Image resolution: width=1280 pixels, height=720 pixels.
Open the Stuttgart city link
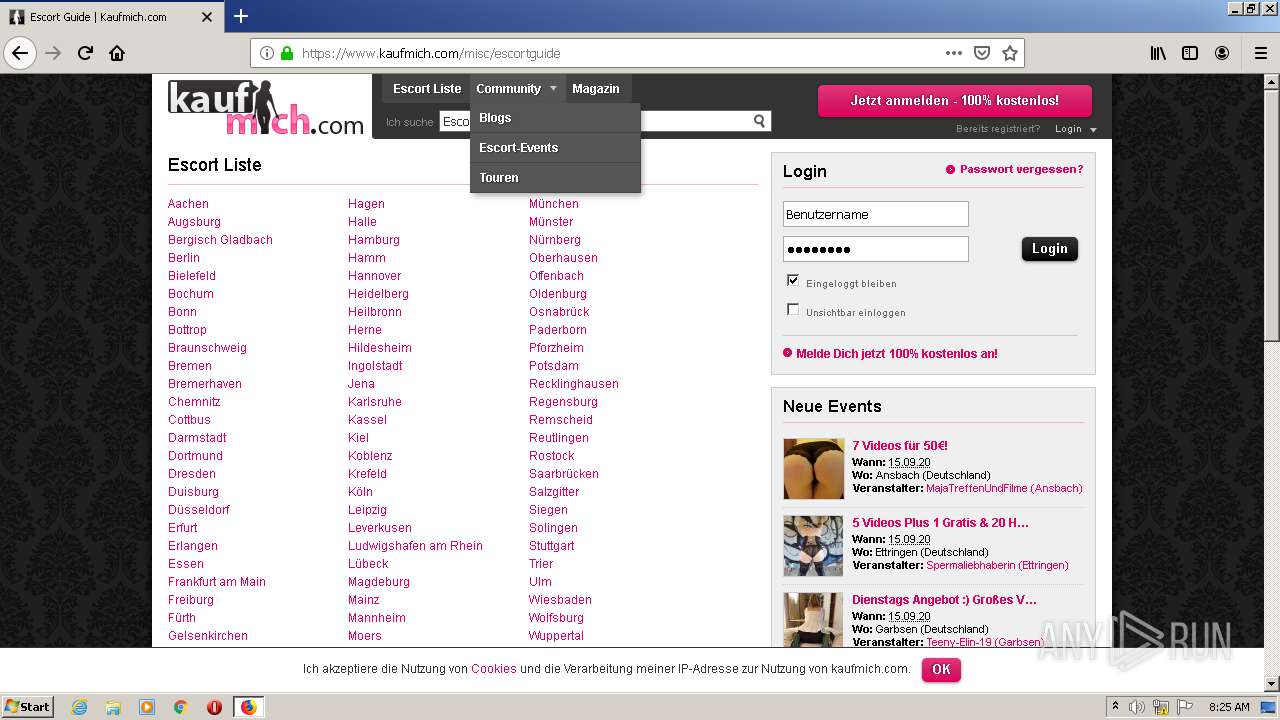coord(552,545)
